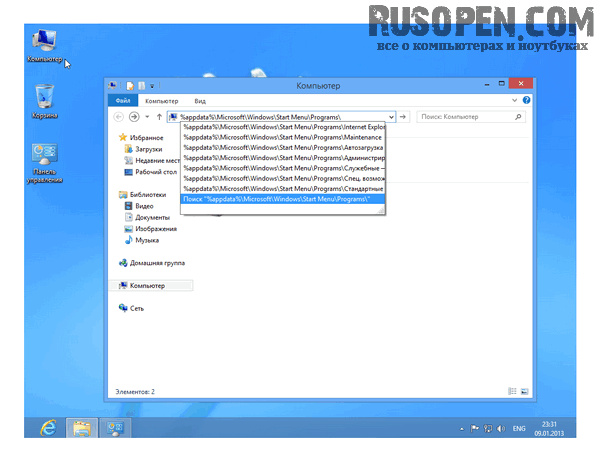Click the ENG language indicator
The height and width of the screenshot is (462, 600).
(520, 427)
